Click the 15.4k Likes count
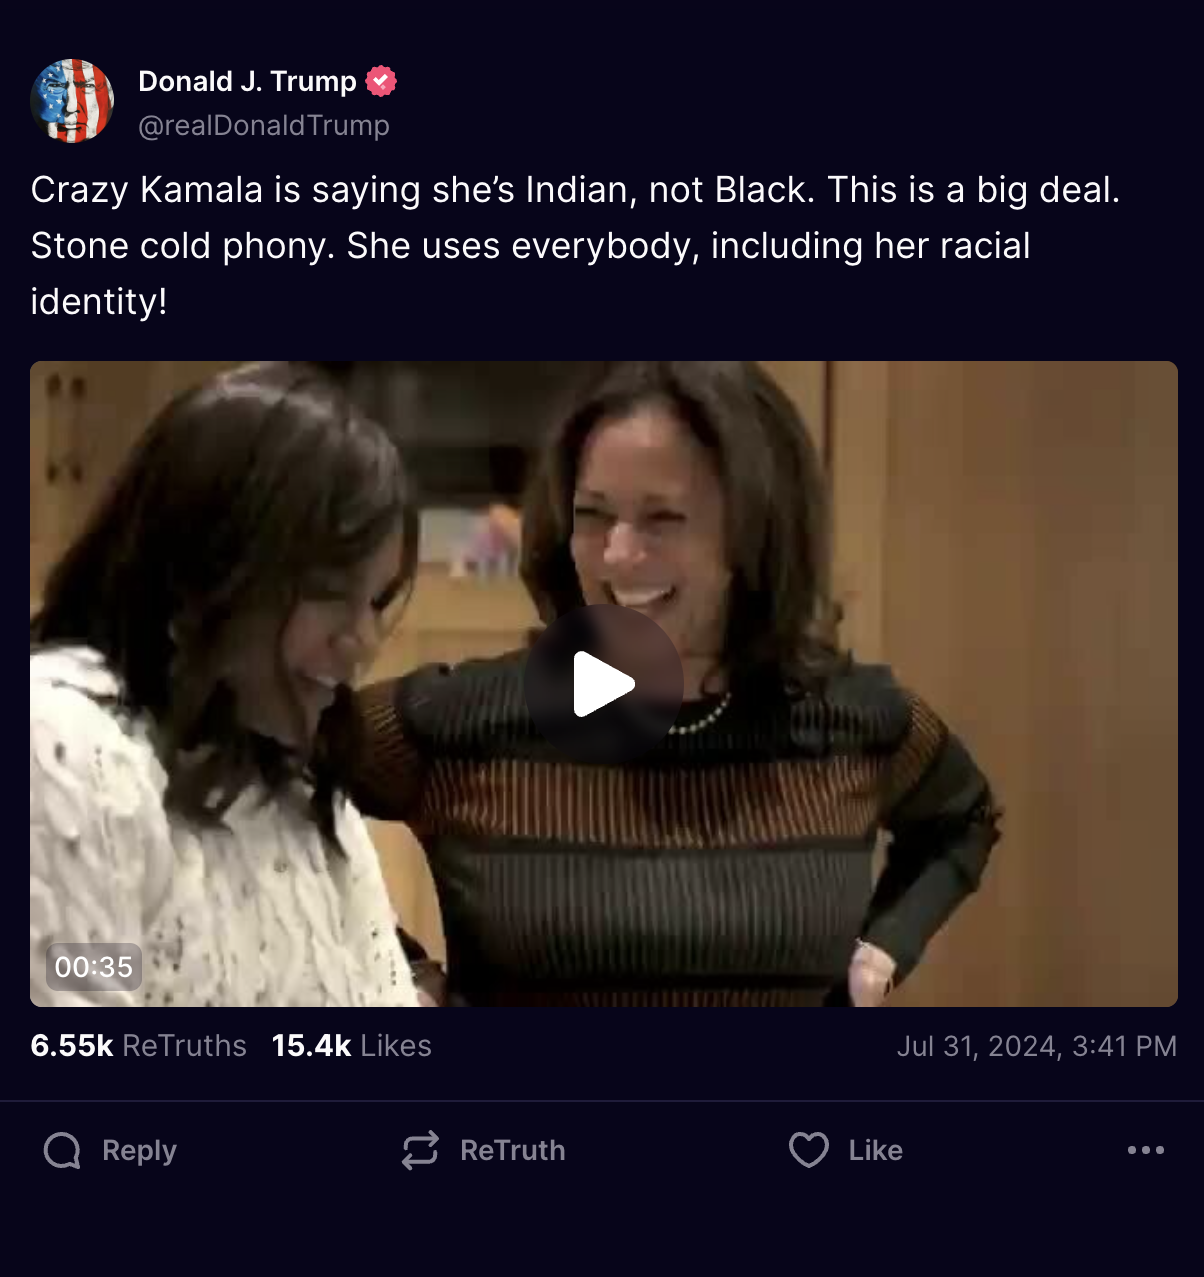The height and width of the screenshot is (1277, 1204). tap(351, 1045)
